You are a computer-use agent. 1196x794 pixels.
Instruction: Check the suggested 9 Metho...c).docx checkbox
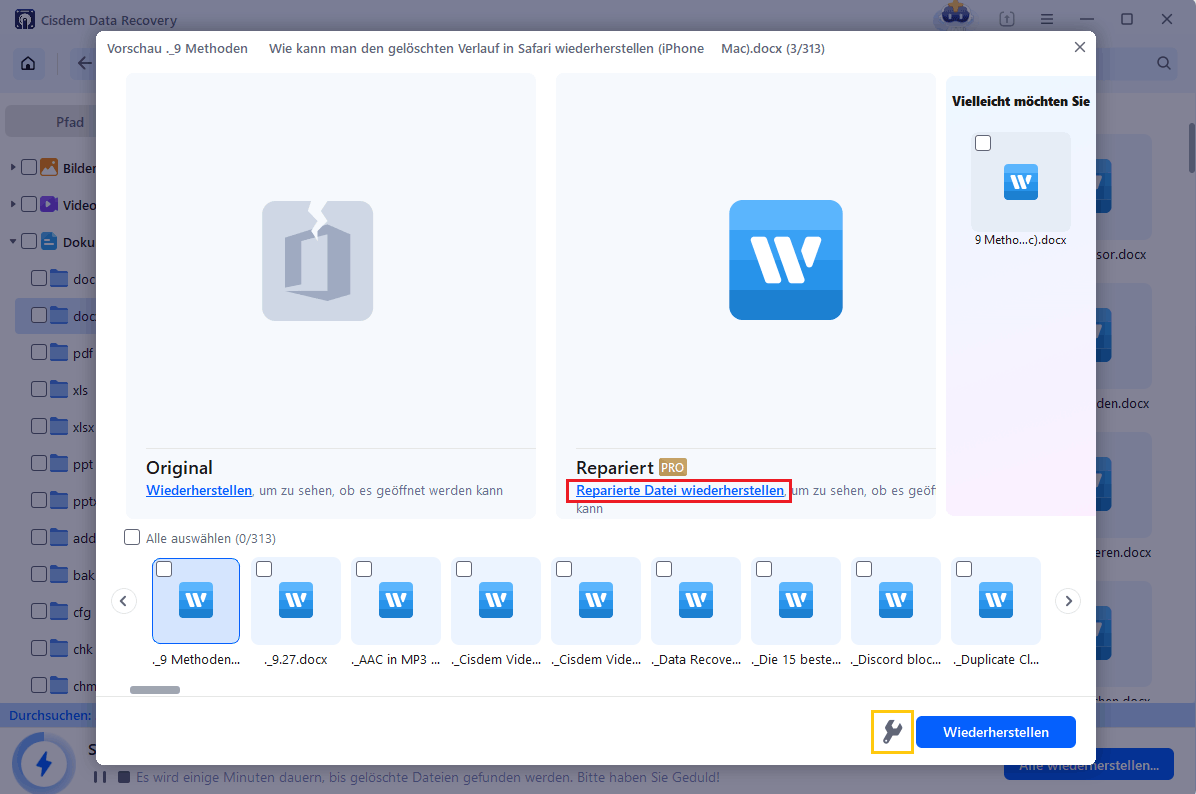982,143
